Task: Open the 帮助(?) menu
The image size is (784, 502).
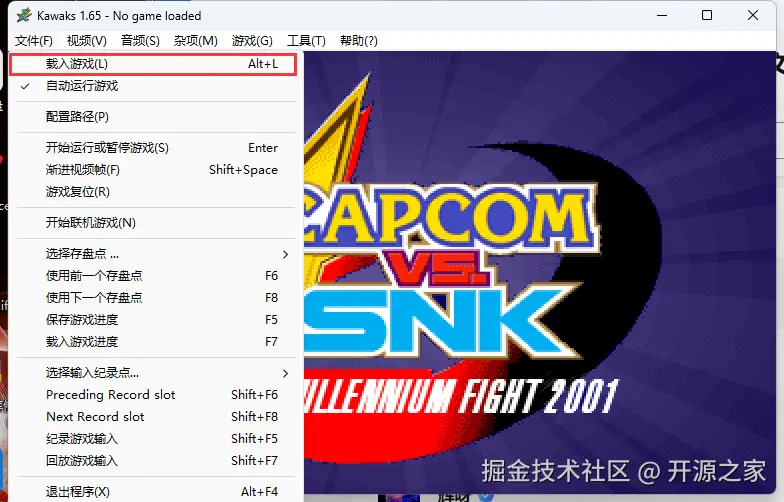Action: 358,40
